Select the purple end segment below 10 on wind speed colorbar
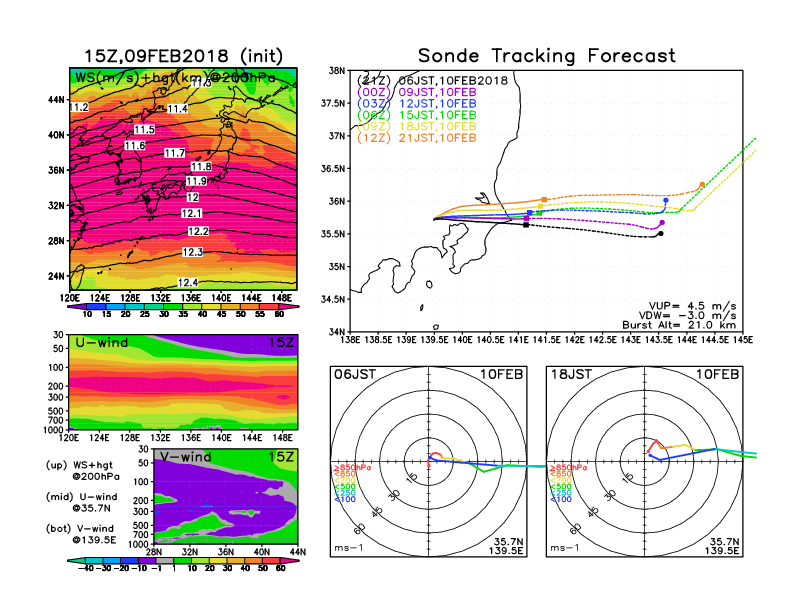Image resolution: width=792 pixels, height=612 pixels. [77, 307]
